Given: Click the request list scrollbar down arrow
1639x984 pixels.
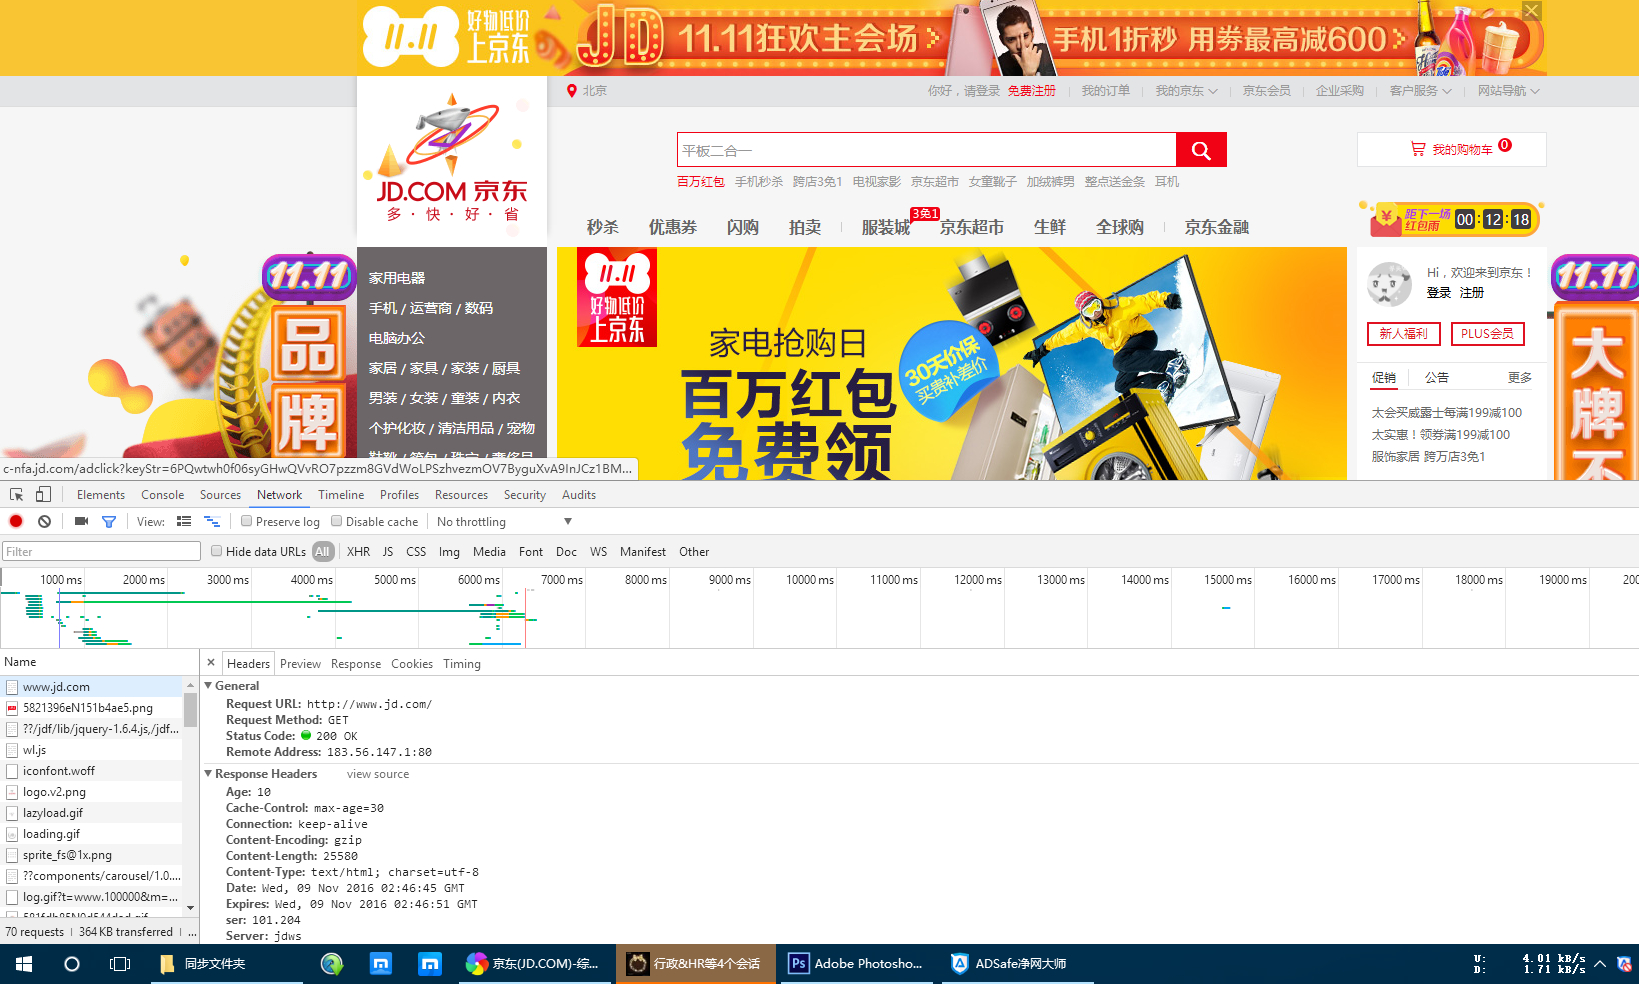Looking at the screenshot, I should 190,908.
